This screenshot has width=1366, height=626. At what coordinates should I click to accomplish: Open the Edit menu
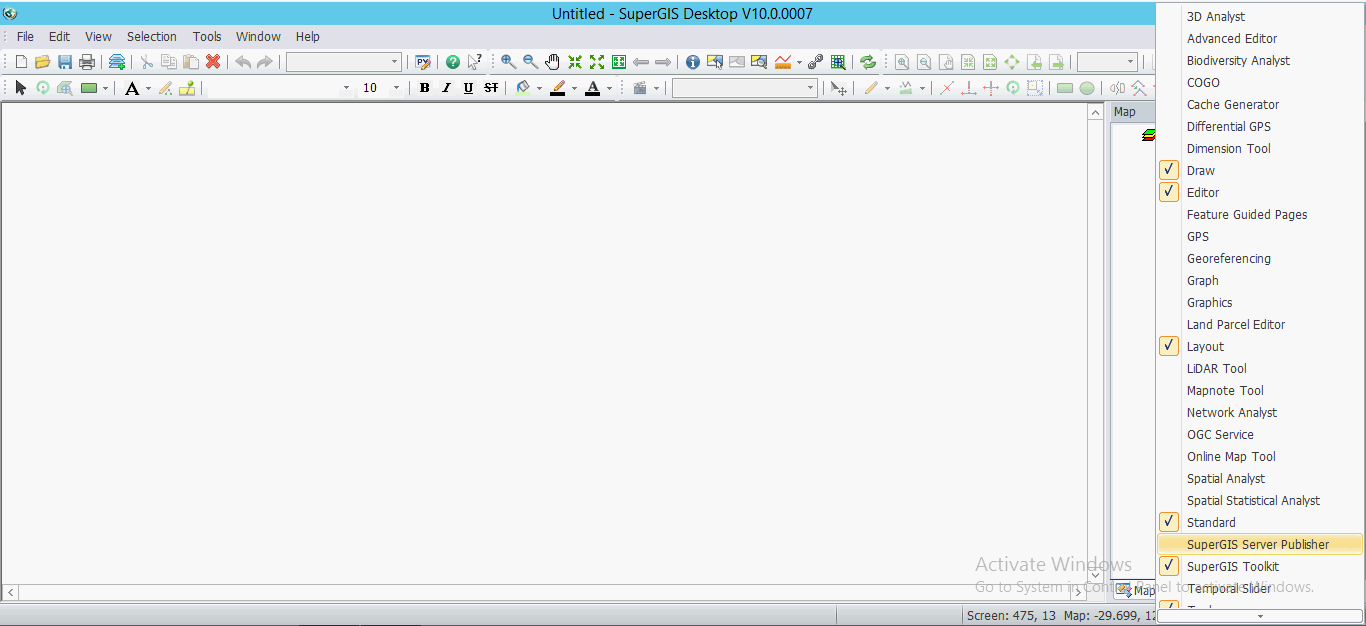pyautogui.click(x=60, y=37)
